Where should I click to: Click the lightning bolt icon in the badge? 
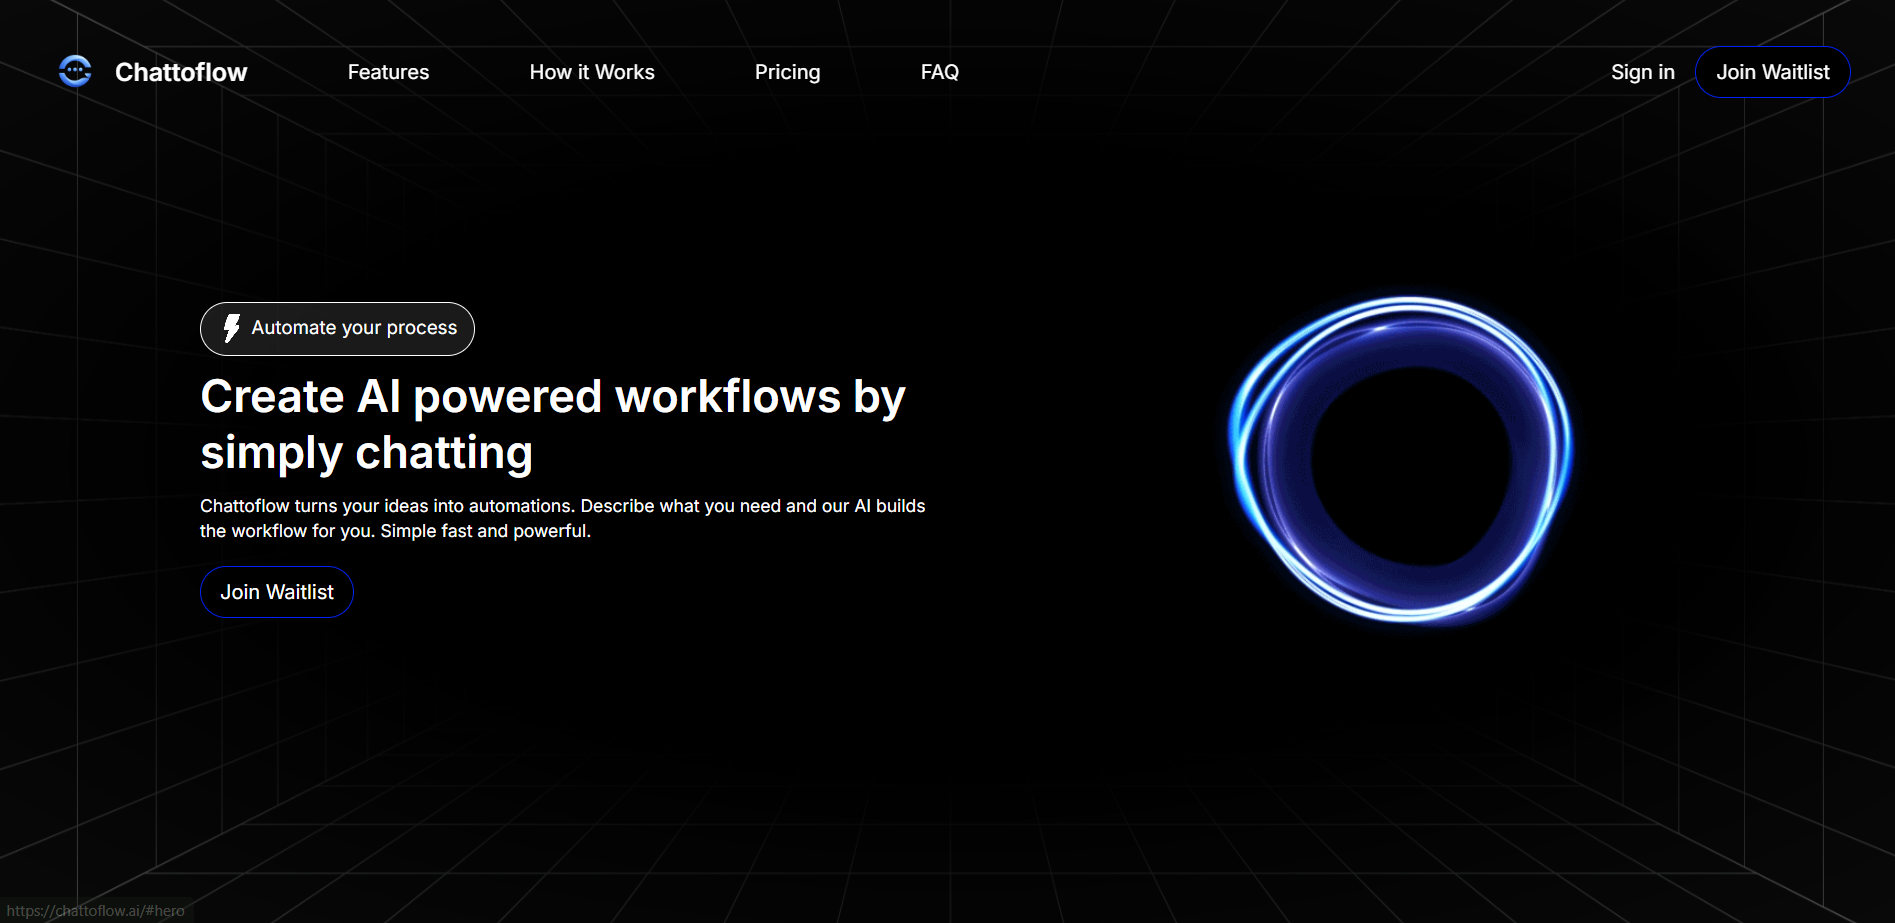click(x=232, y=328)
